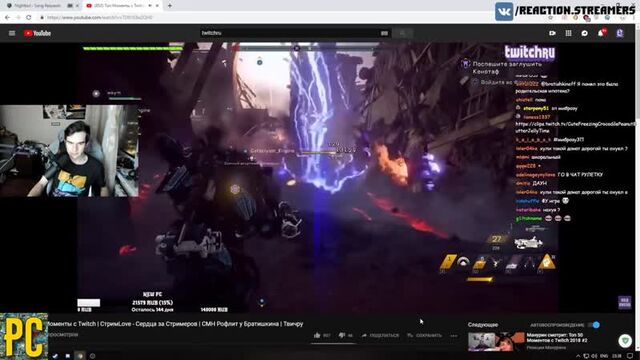Dislike the video with thumbs down
640x360 pixels.
coord(342,335)
